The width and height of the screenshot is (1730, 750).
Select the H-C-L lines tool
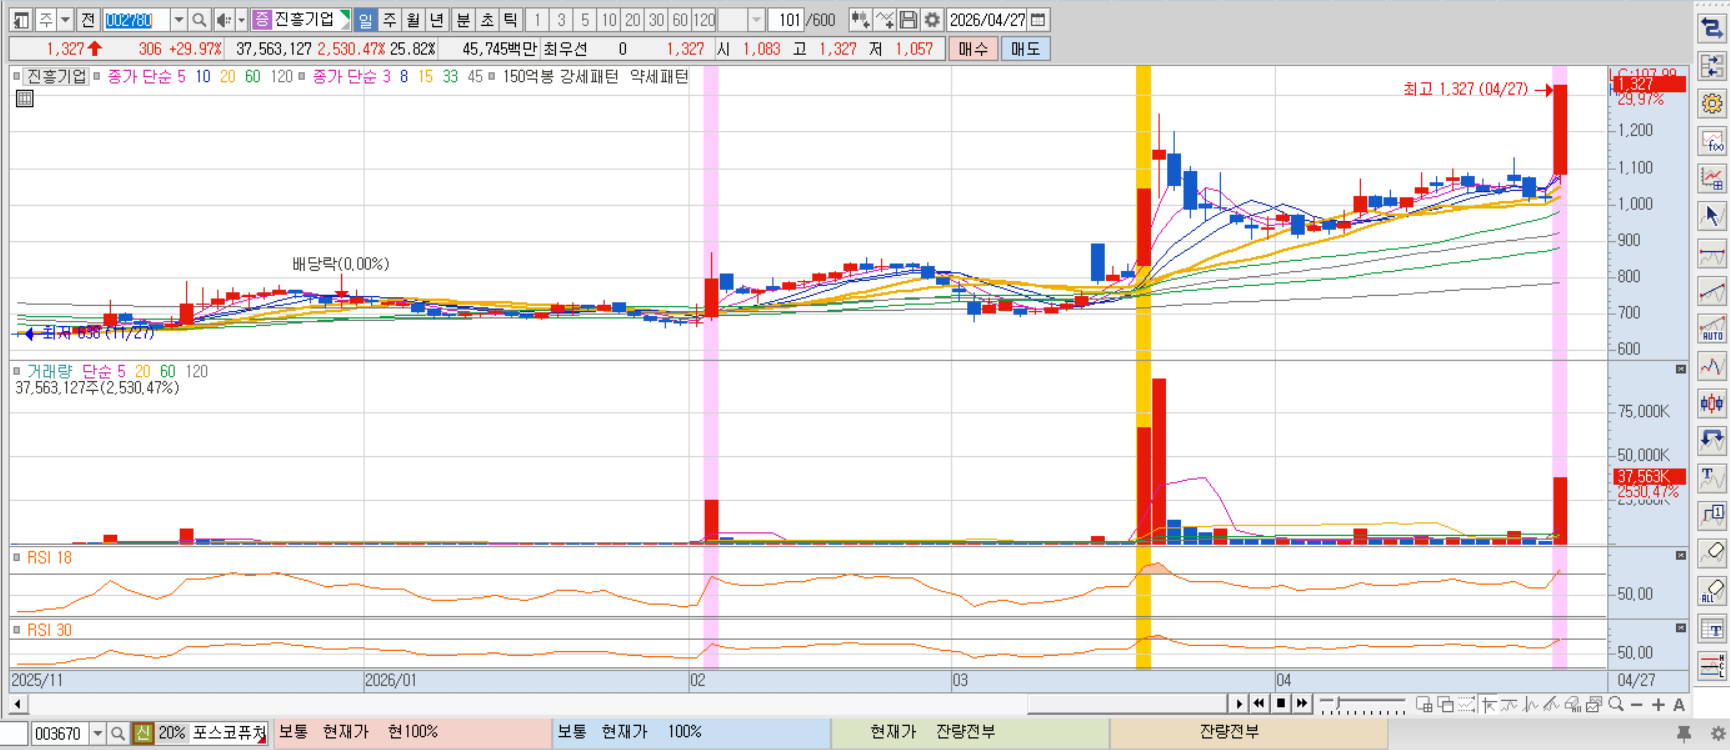coord(1712,666)
